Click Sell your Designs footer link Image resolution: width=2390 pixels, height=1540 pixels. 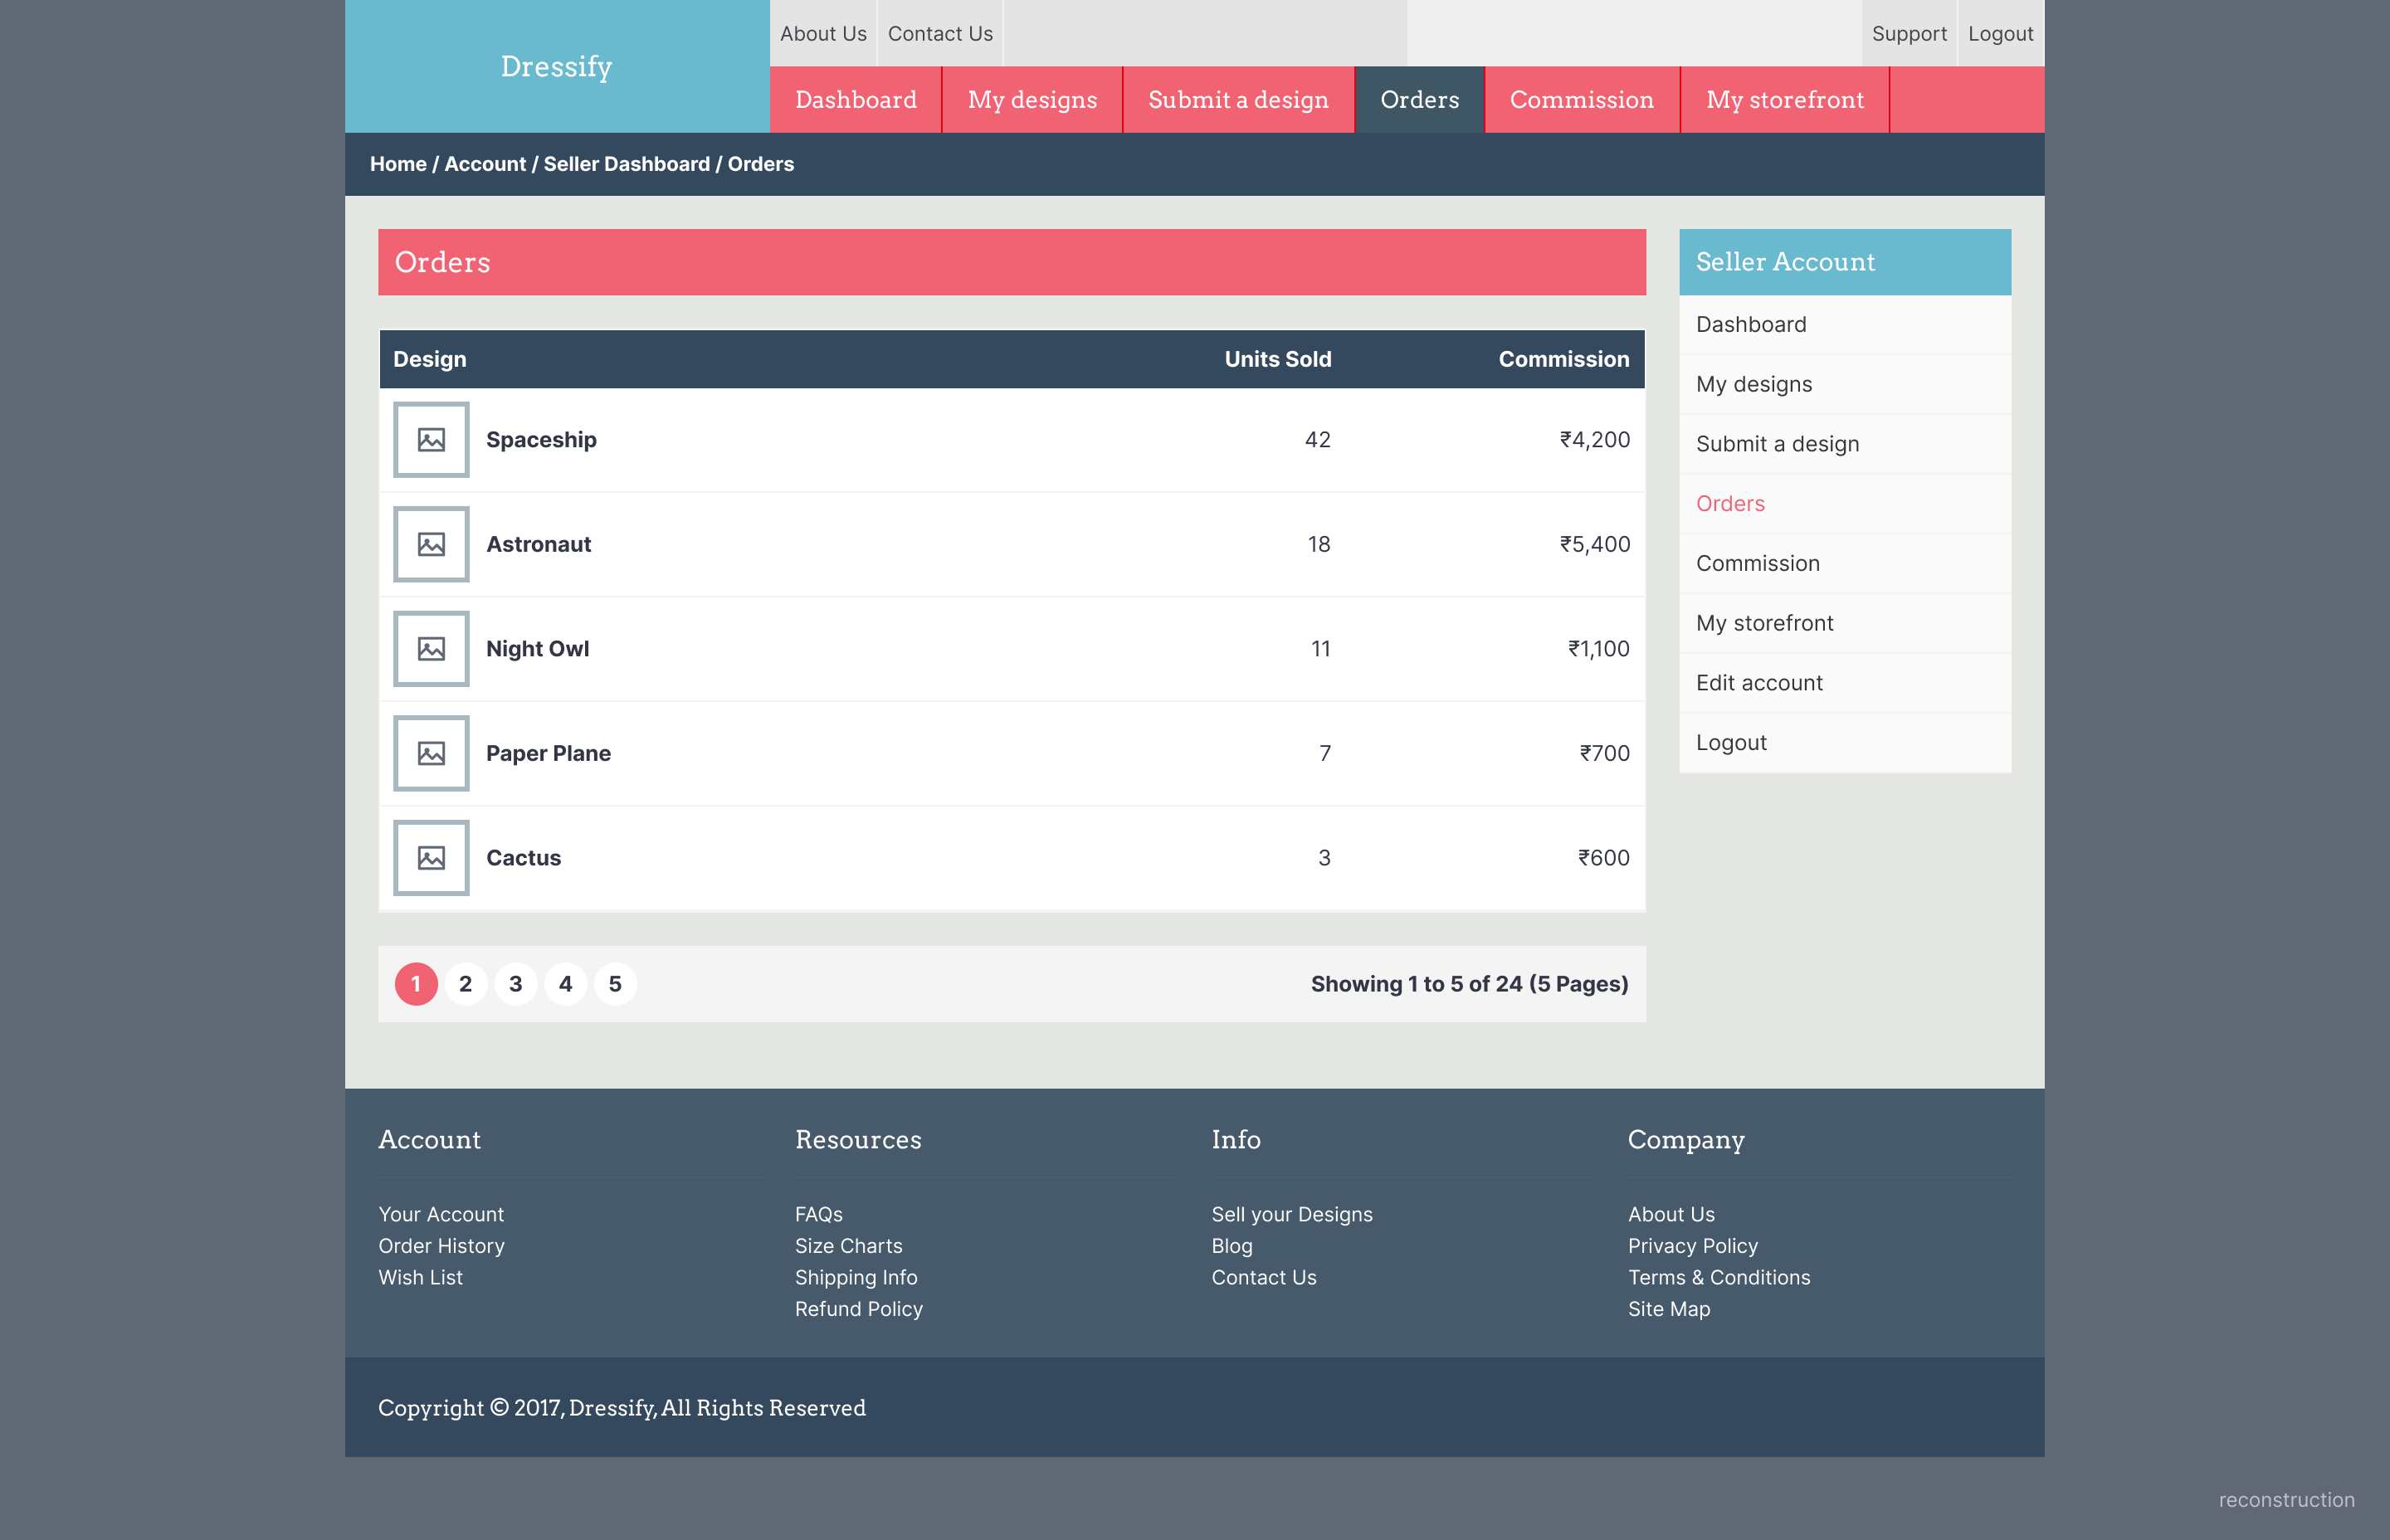point(1292,1214)
